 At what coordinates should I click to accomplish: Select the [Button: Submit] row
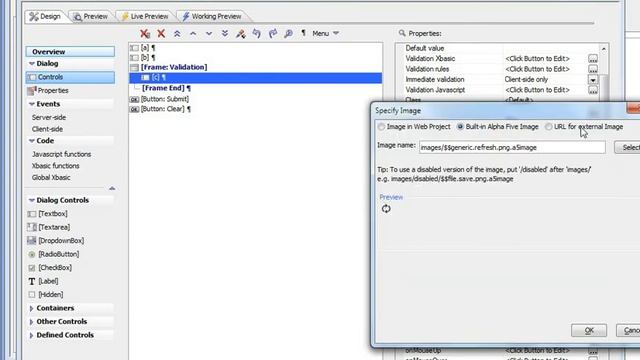point(256,99)
